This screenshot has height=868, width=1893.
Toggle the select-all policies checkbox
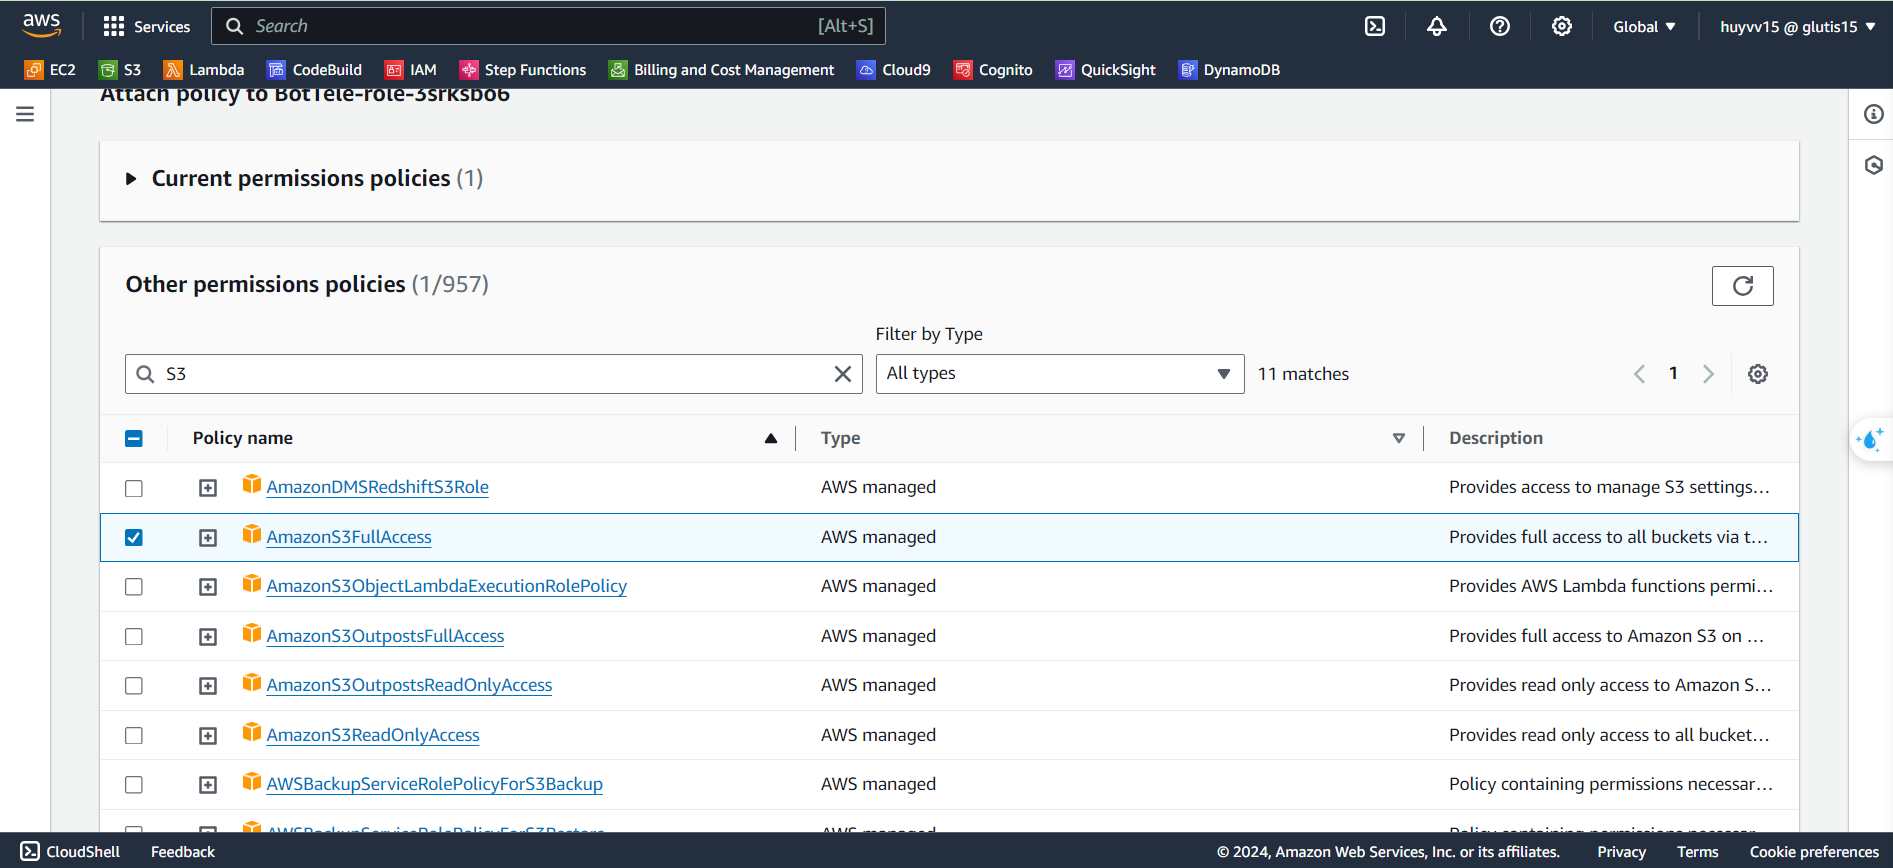pyautogui.click(x=134, y=438)
